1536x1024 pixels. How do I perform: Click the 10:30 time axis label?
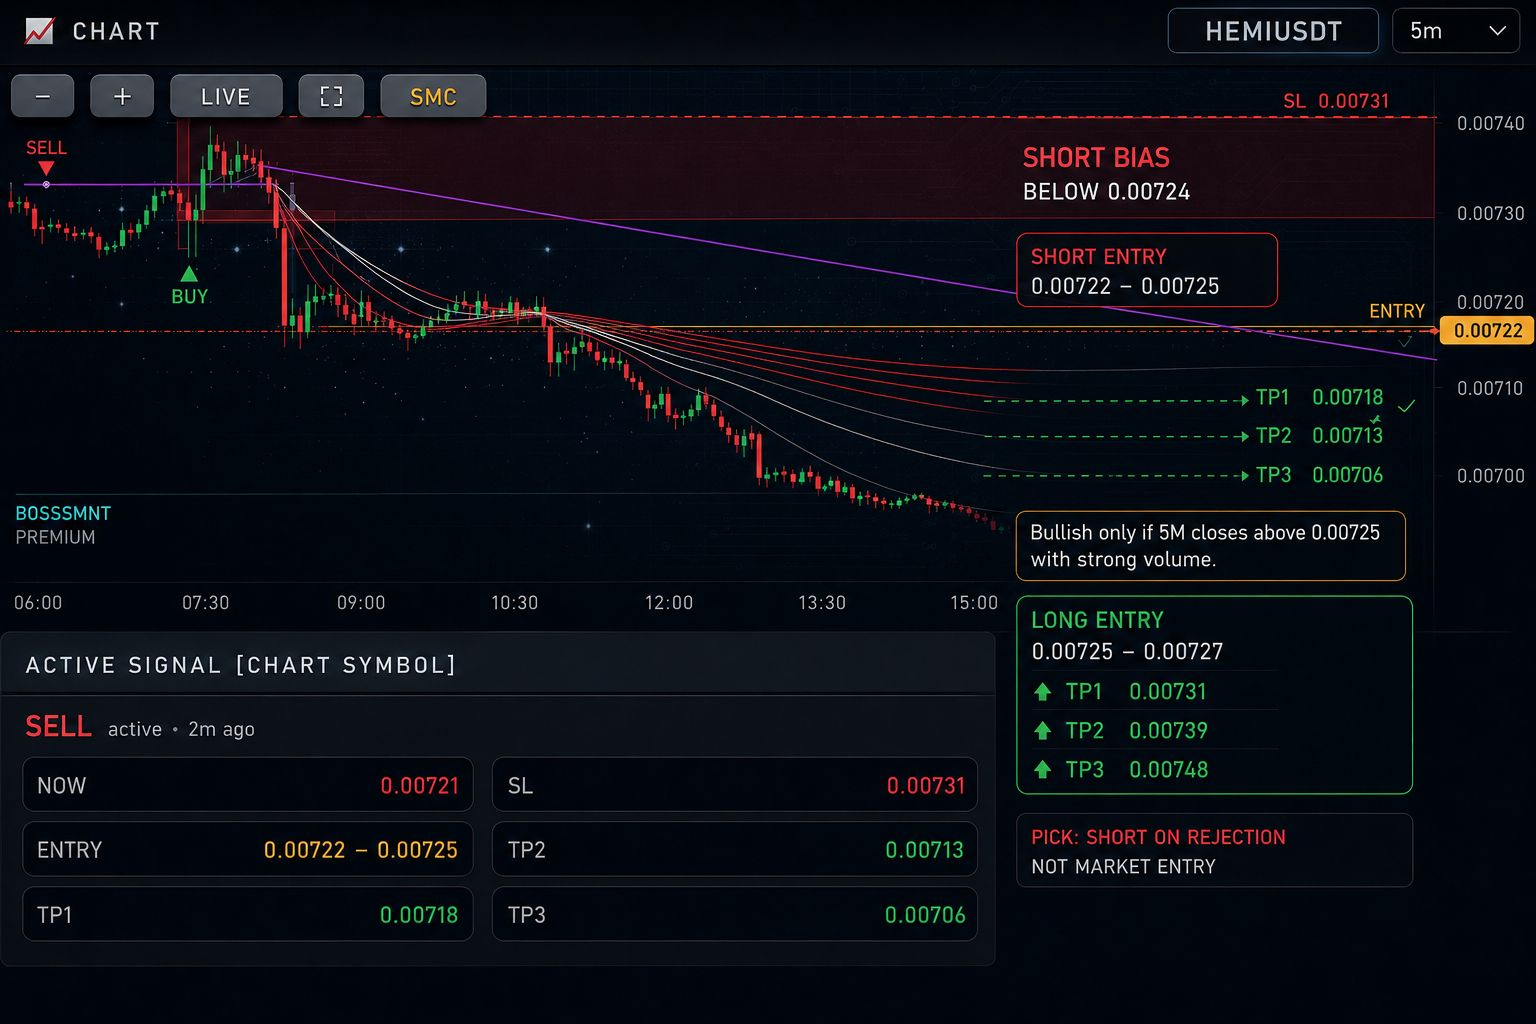click(x=514, y=603)
